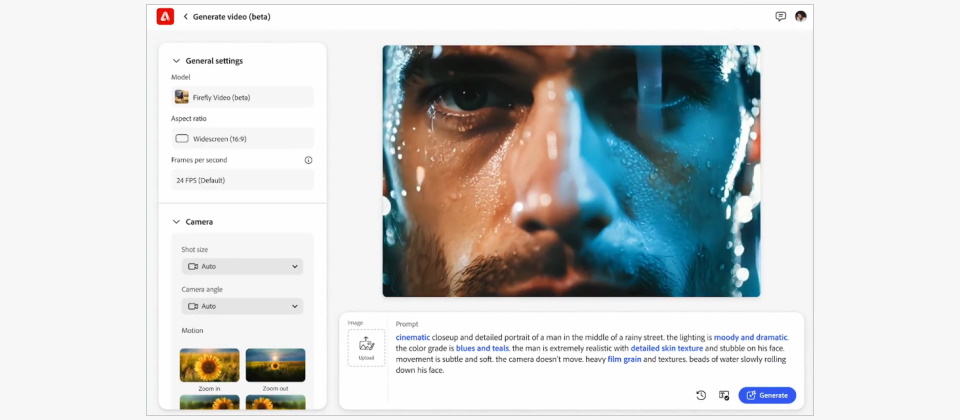The height and width of the screenshot is (420, 960).
Task: Go back using the header arrow
Action: [185, 17]
